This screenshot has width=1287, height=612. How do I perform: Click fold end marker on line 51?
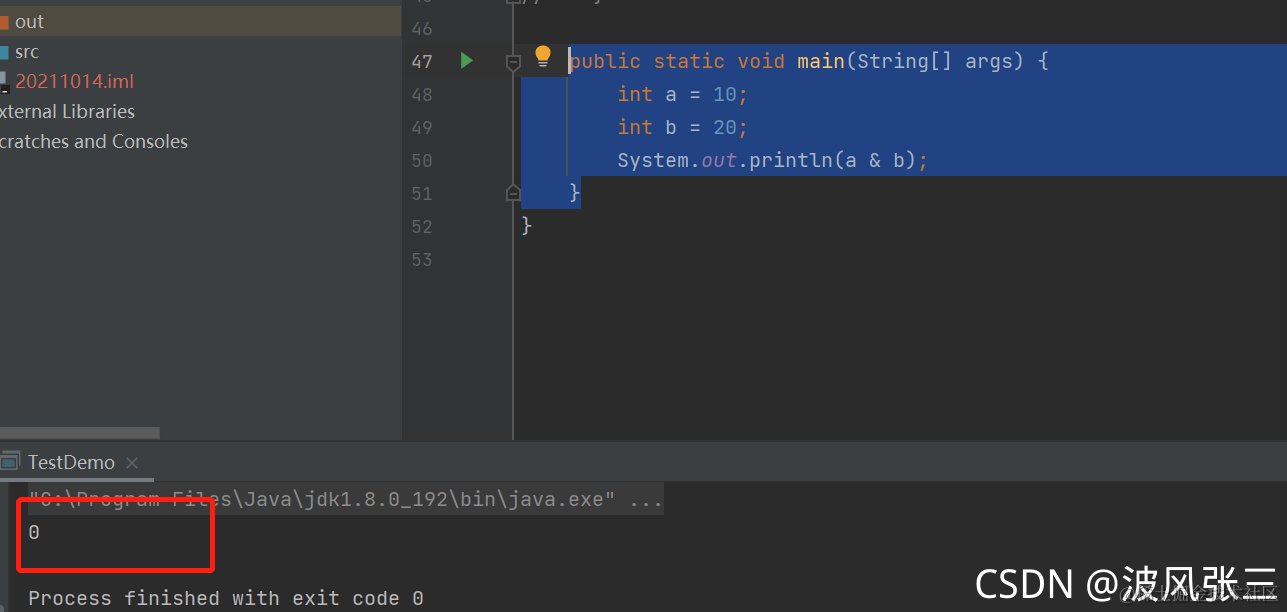tap(513, 193)
